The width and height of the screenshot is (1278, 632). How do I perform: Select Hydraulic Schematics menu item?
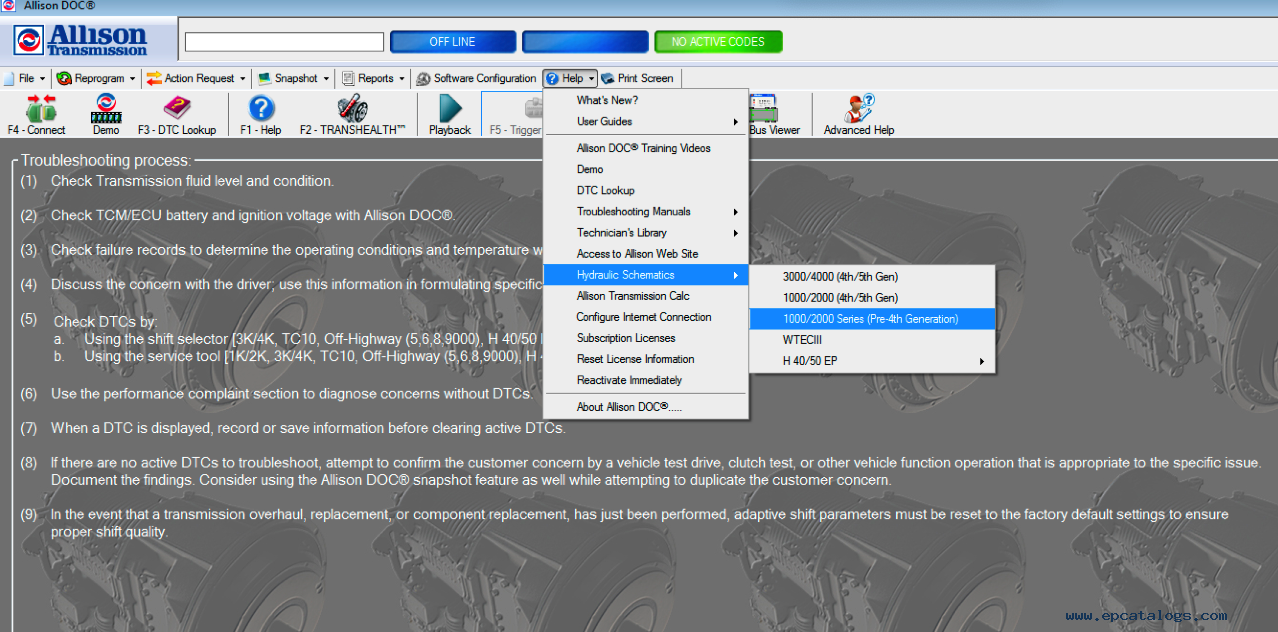coord(646,275)
